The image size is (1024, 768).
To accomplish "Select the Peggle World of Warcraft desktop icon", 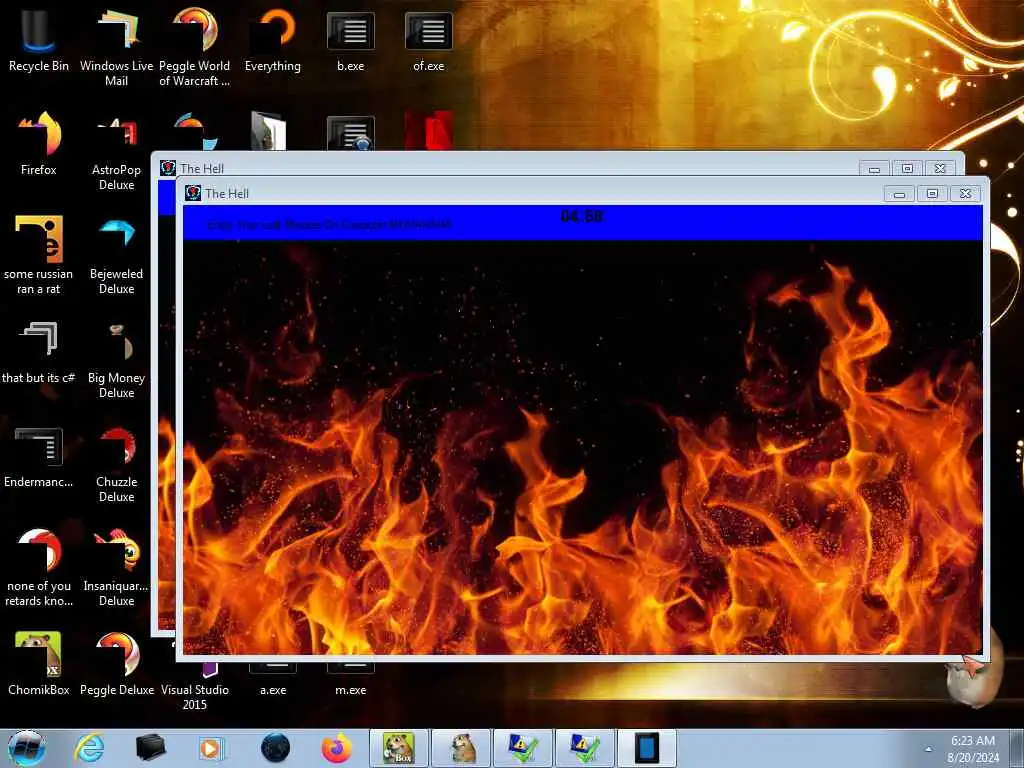I will click(x=195, y=46).
